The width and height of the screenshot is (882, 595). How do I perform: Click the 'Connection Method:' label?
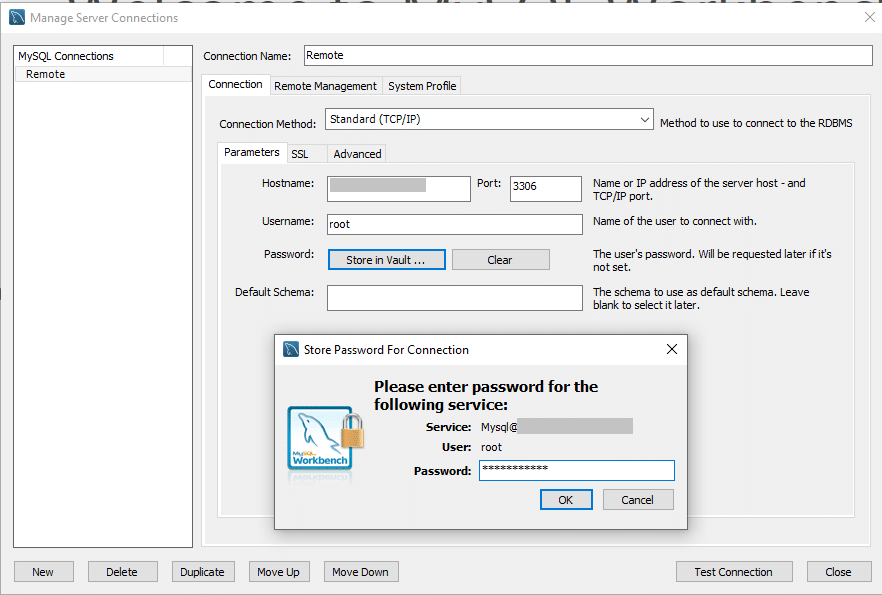point(268,124)
